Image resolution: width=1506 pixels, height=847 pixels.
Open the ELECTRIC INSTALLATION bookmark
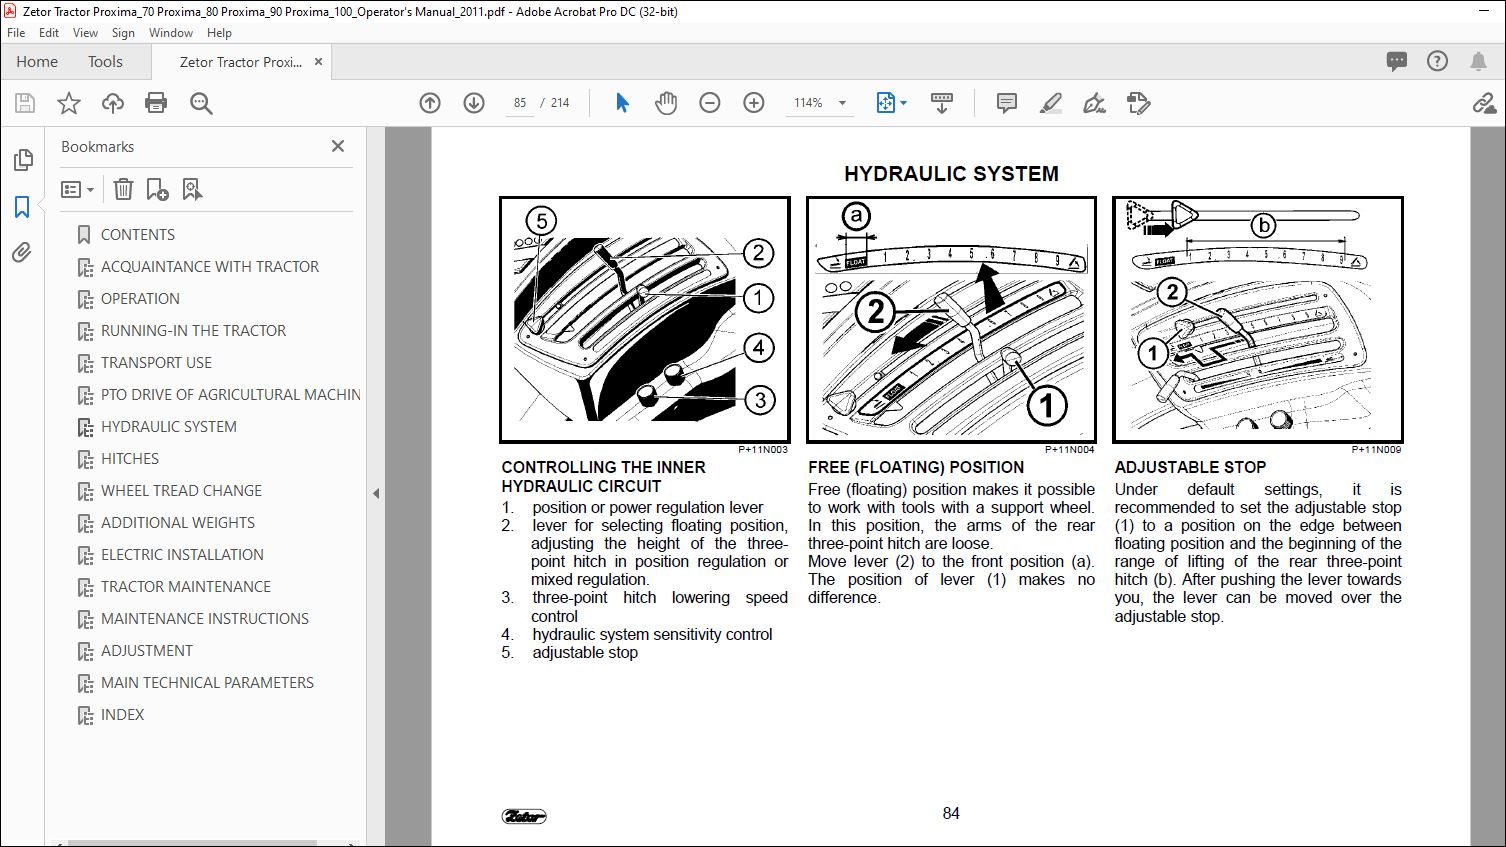click(x=182, y=554)
